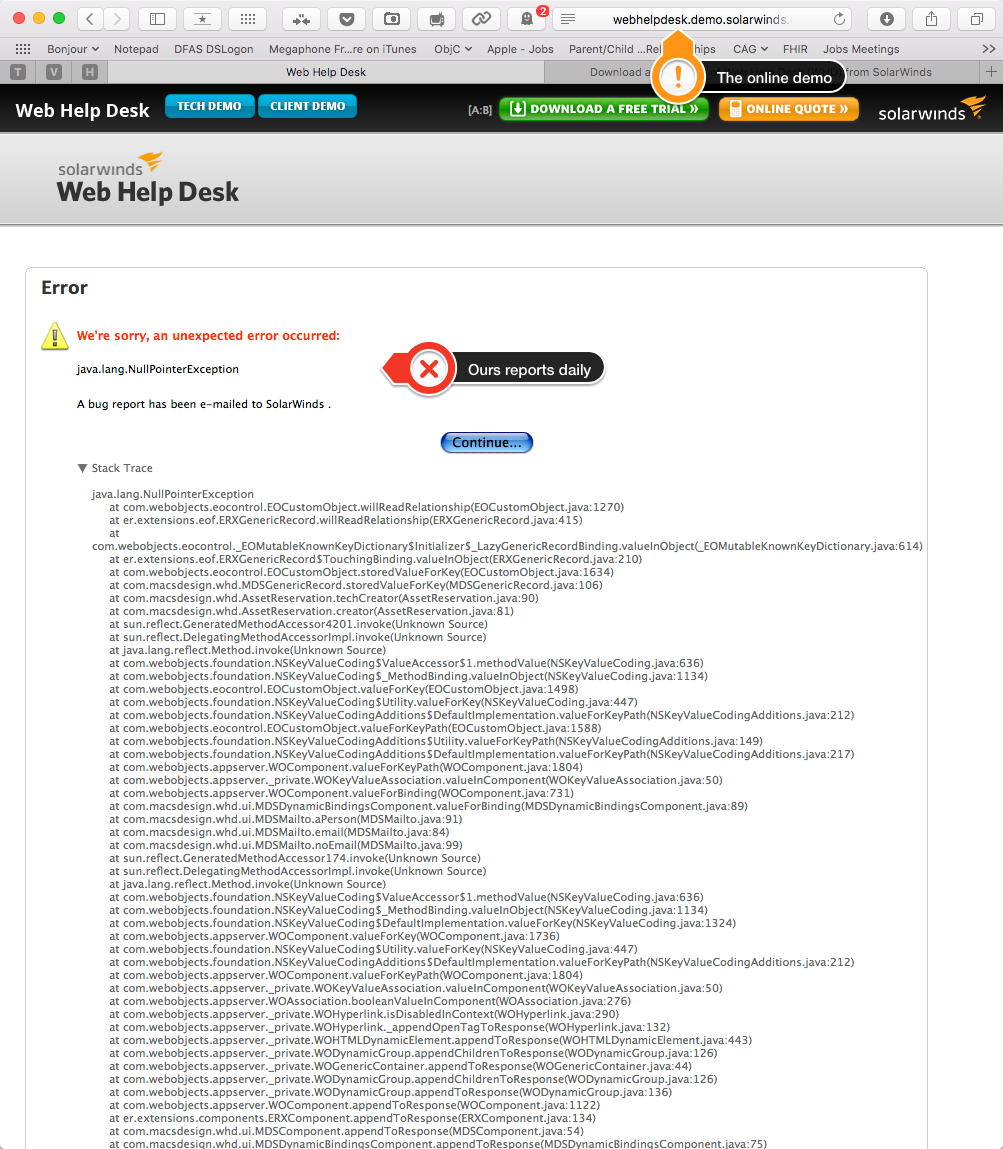
Task: Click the CLIENT DEMO button
Action: [308, 106]
